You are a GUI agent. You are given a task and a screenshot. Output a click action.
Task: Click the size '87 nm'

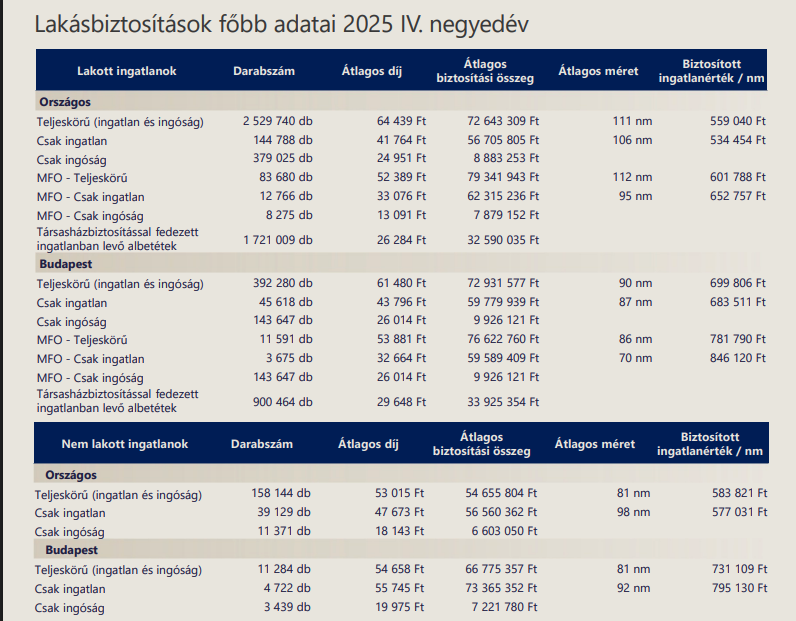coord(635,302)
